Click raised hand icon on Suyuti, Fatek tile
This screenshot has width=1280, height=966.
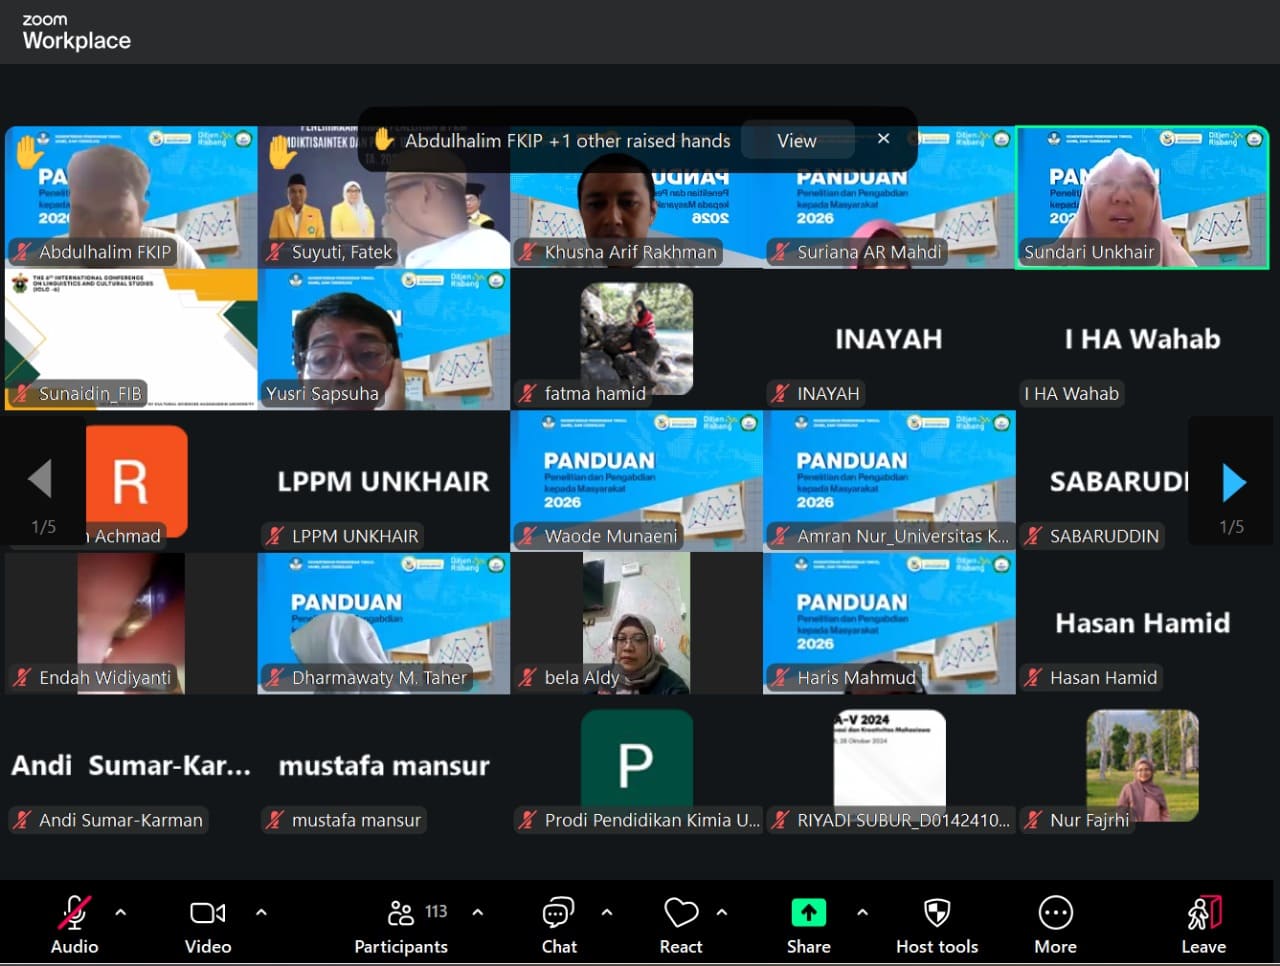282,151
